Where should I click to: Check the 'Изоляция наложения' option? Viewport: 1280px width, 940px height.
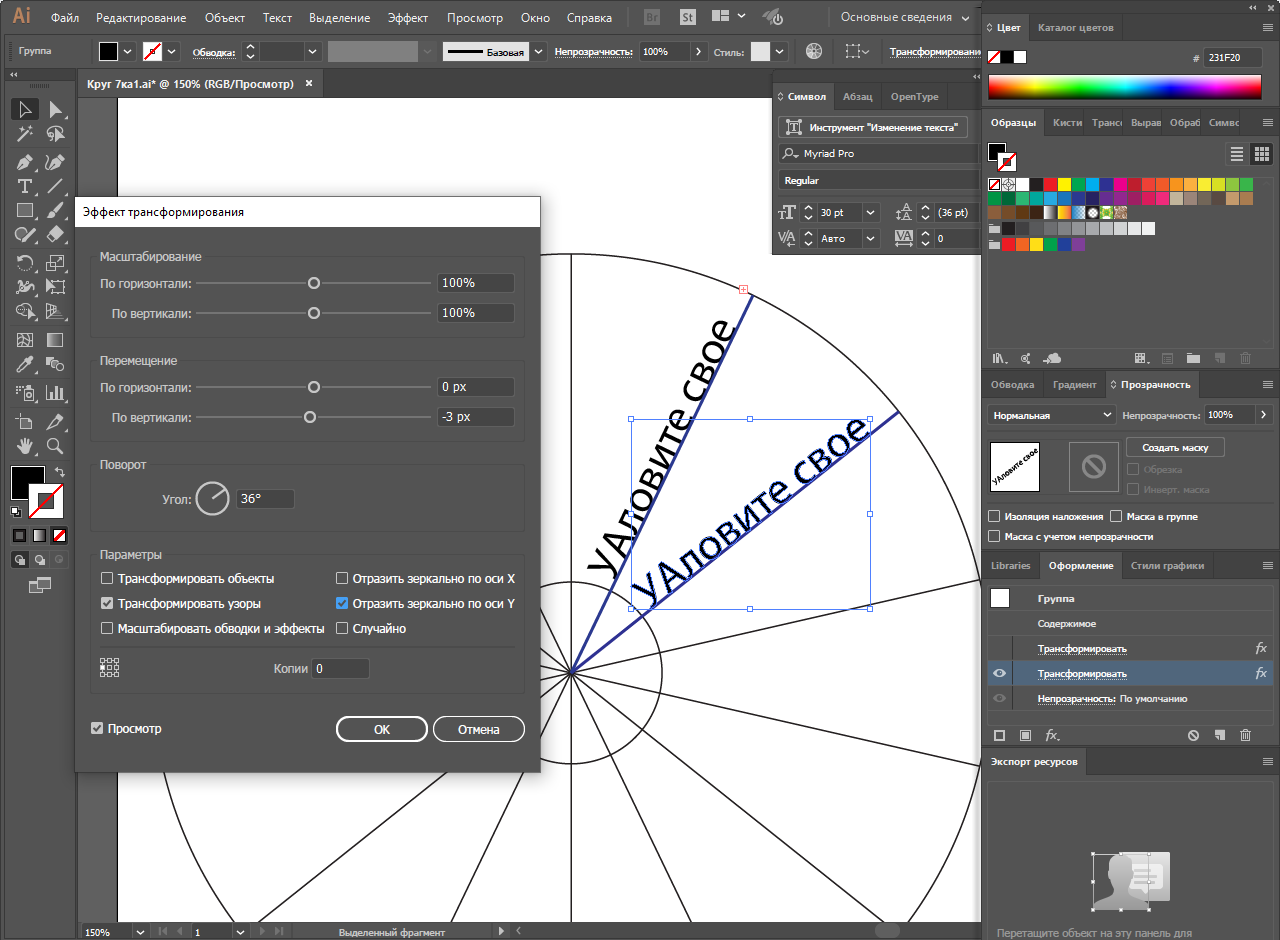pyautogui.click(x=994, y=516)
